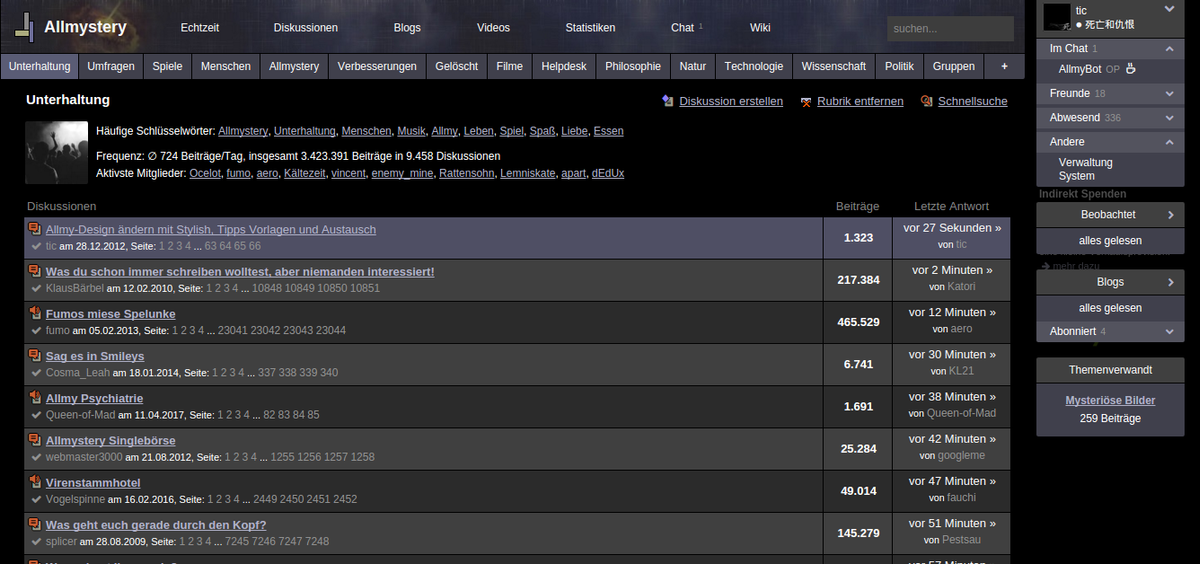Click the checkmark icon in Cosma_Leah row
This screenshot has height=564, width=1200.
click(x=36, y=372)
